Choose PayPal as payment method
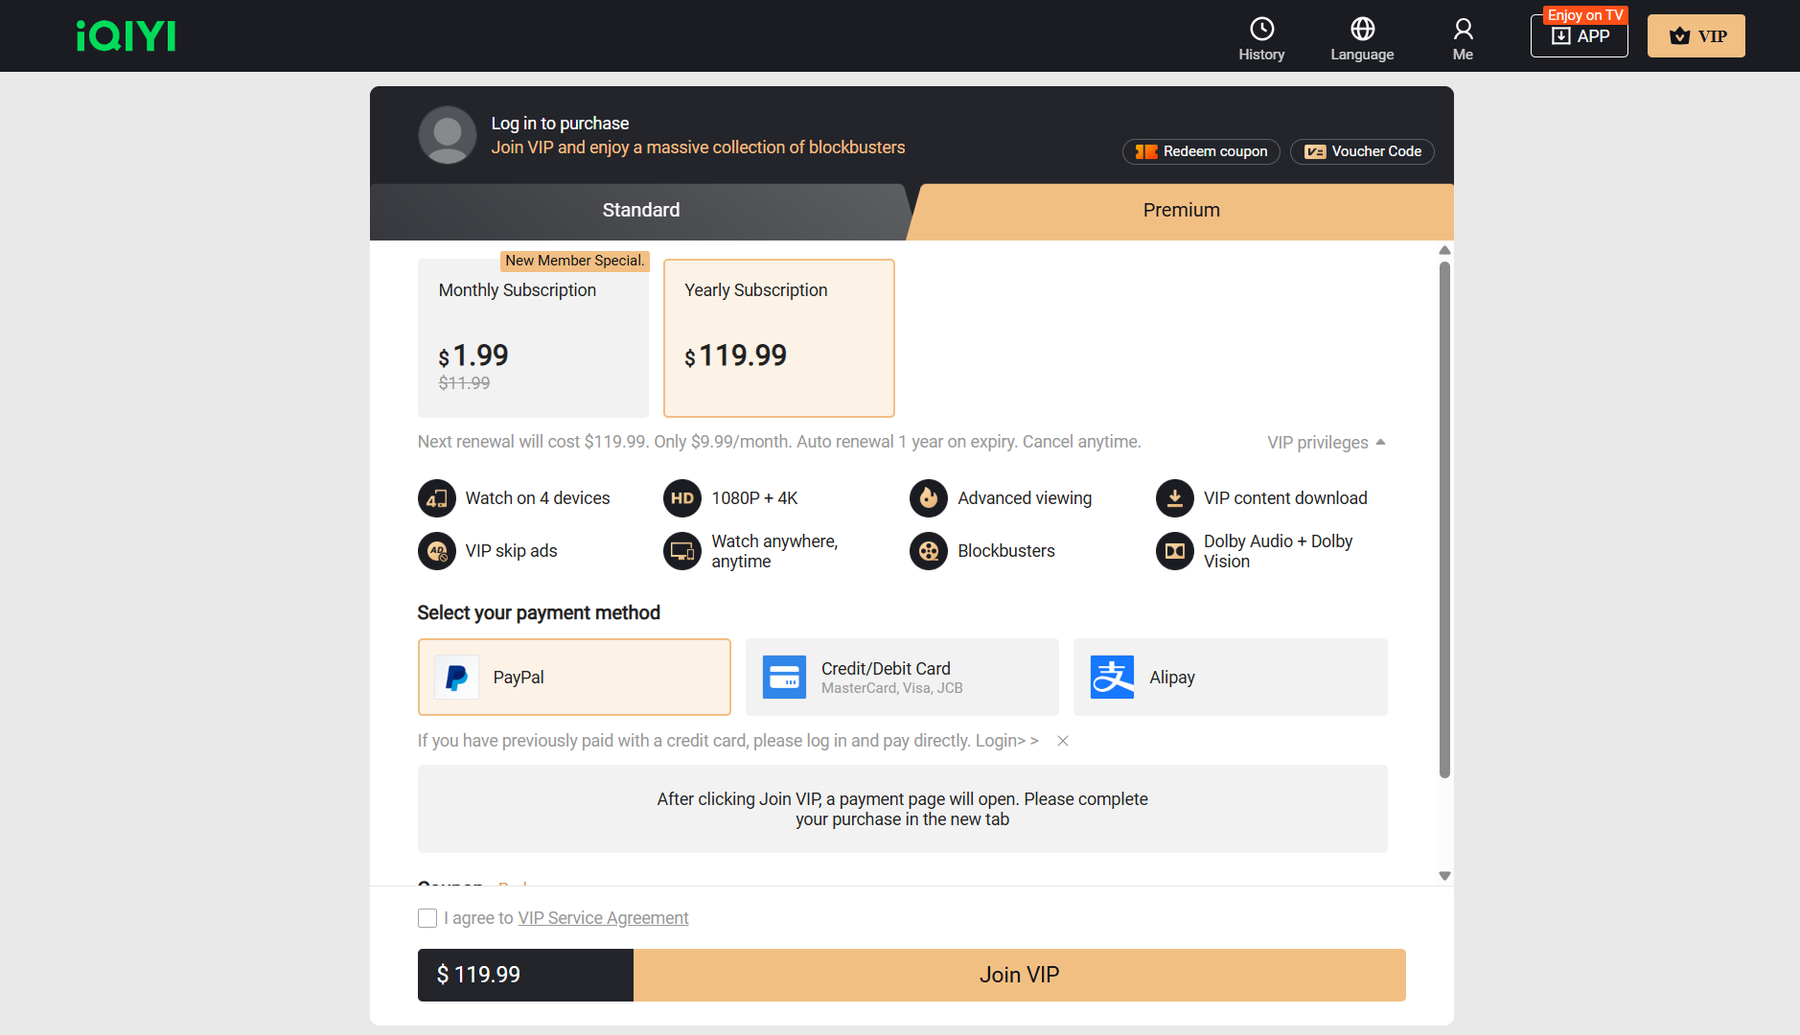The width and height of the screenshot is (1800, 1035). [574, 677]
